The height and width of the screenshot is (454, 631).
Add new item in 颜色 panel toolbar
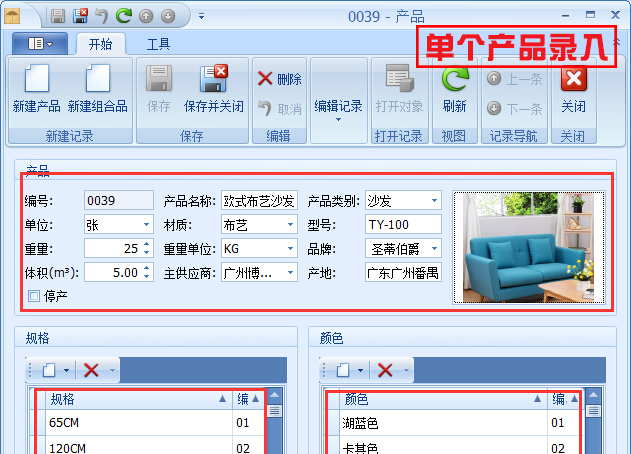click(x=343, y=370)
